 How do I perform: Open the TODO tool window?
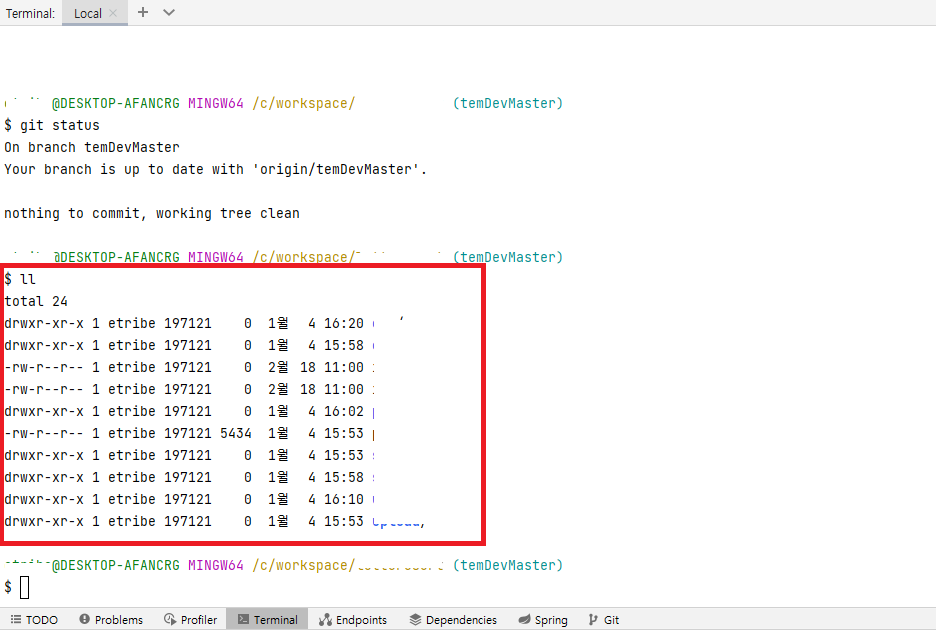pyautogui.click(x=33, y=619)
